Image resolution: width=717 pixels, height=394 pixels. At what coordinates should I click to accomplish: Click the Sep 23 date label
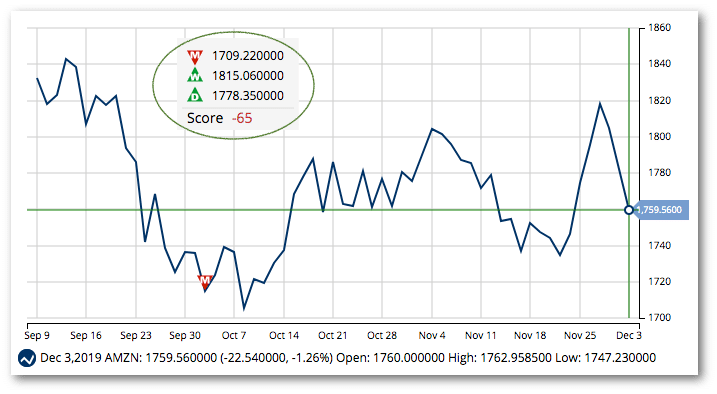(136, 335)
